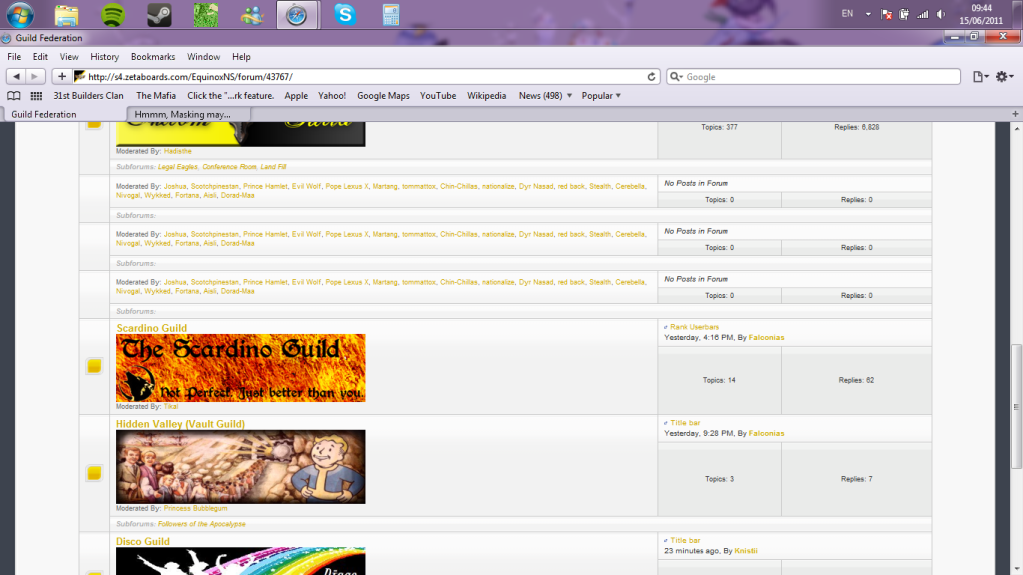Open the Hidden Valley (Vault Guild) forum link

(x=180, y=424)
